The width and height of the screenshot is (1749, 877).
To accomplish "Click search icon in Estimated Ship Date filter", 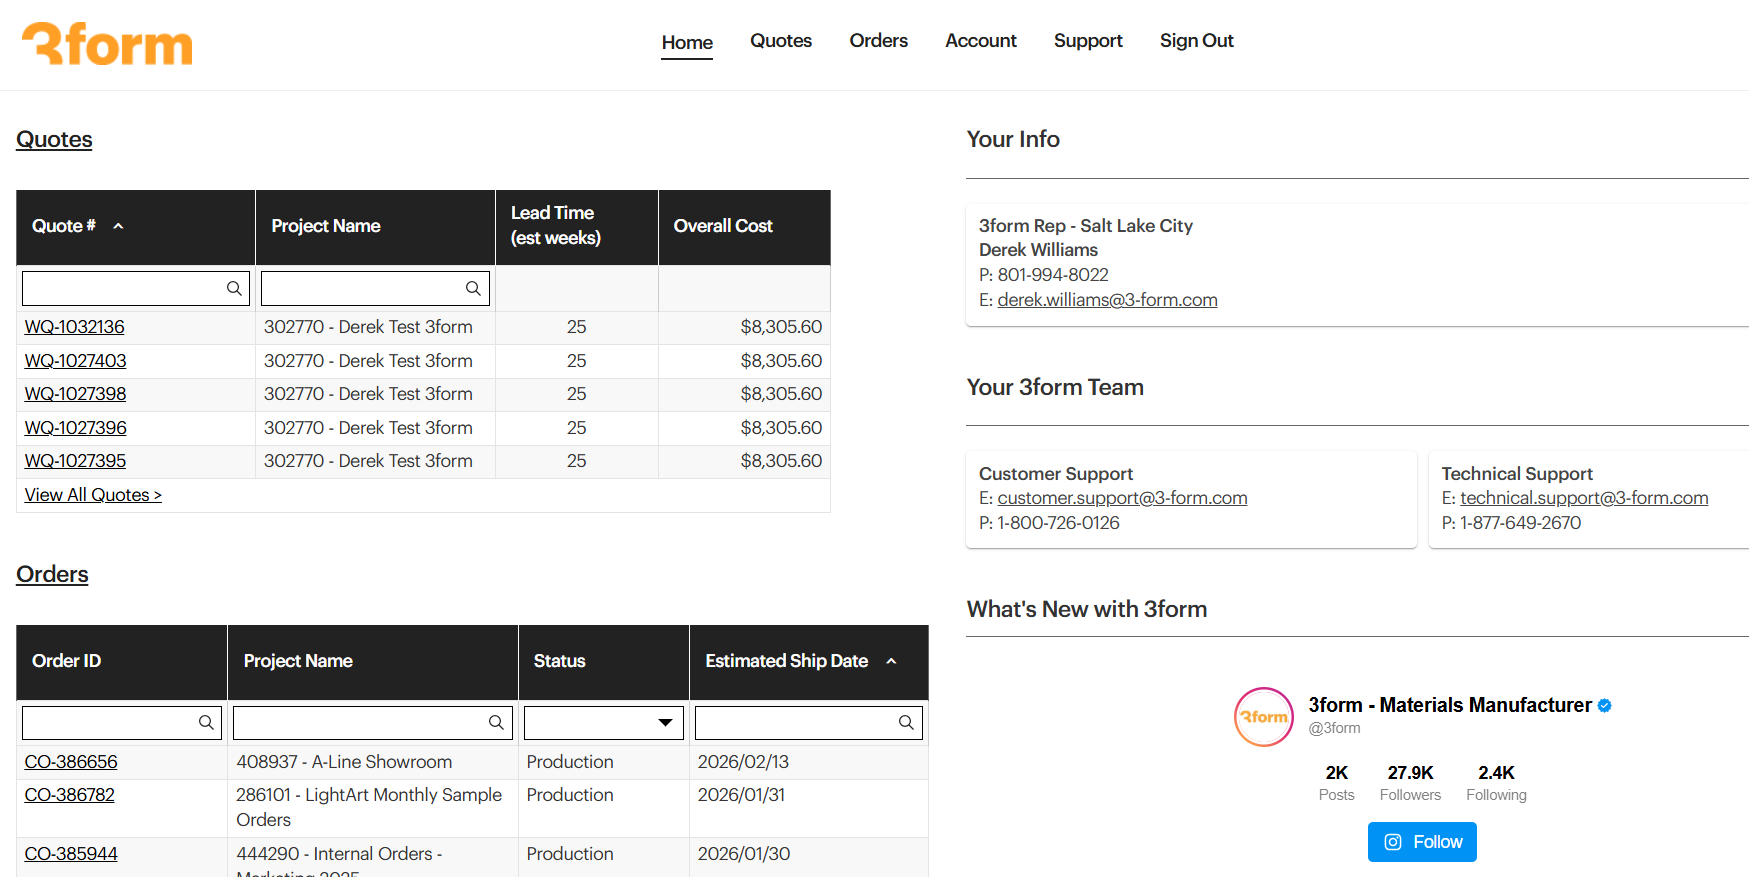I will point(906,723).
